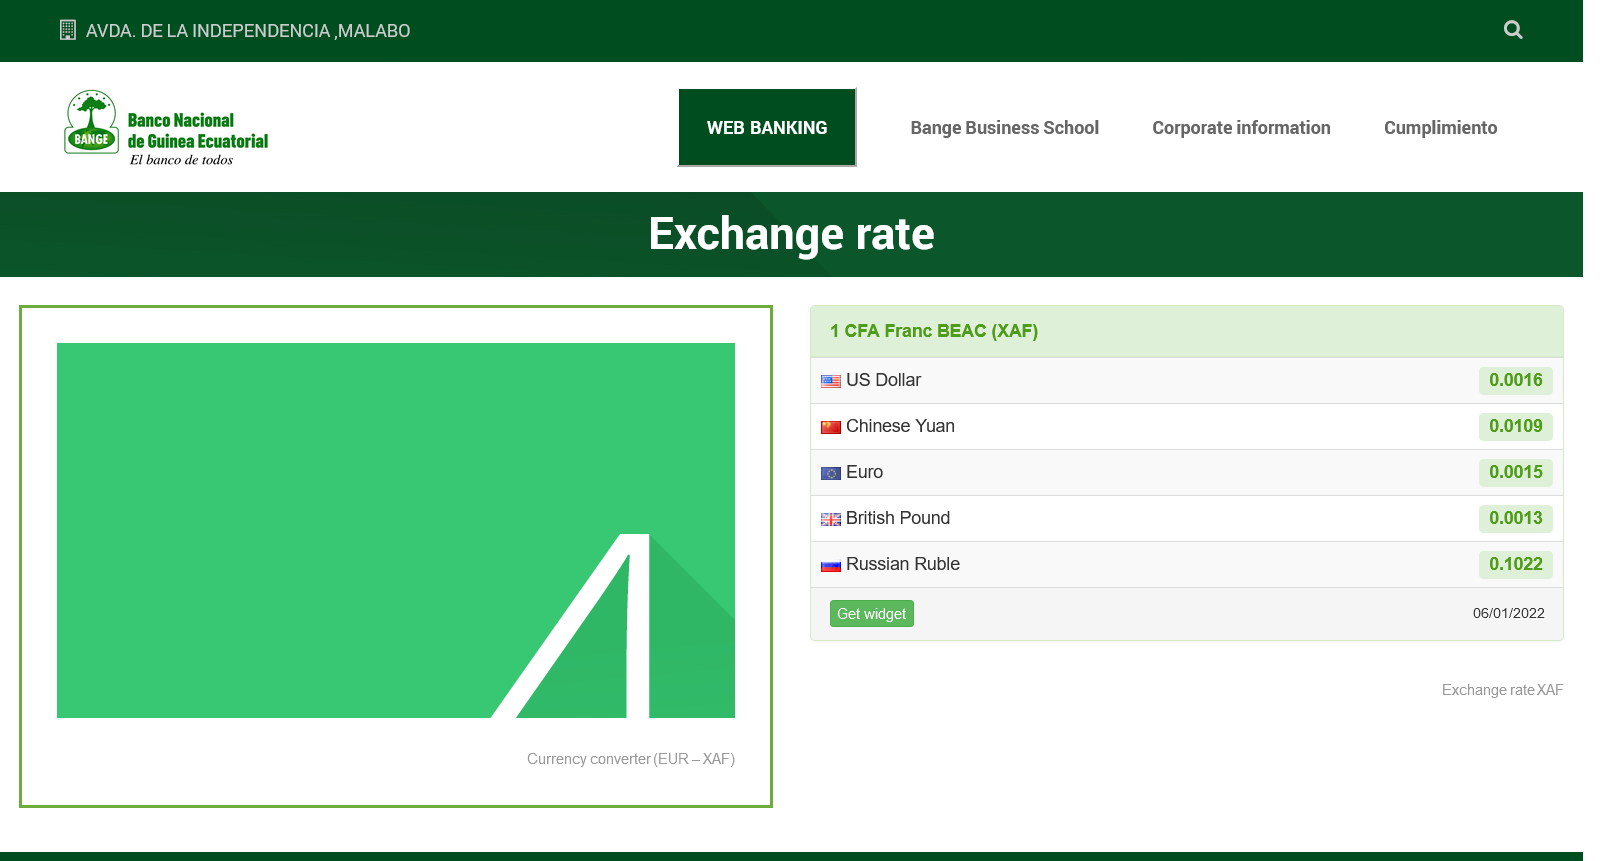Open Bange Business School menu
Screen dimensions: 1603x861
tap(1004, 128)
